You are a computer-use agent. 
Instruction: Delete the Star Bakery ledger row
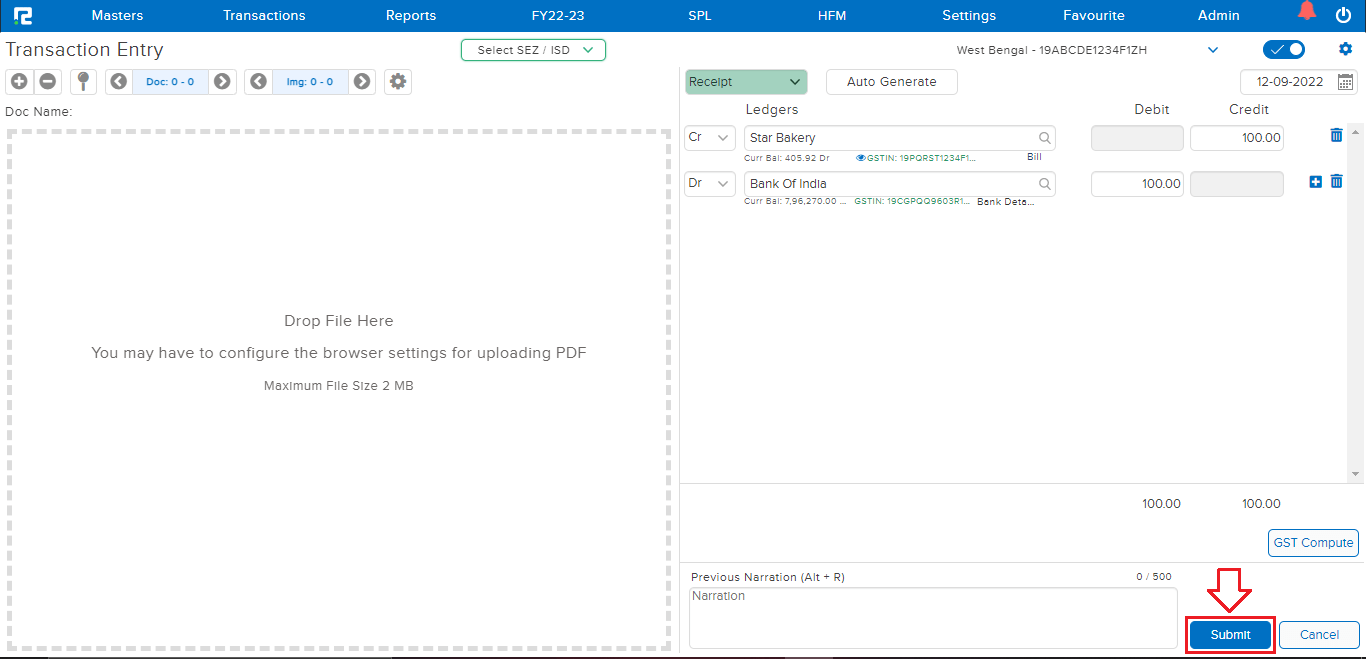point(1336,136)
